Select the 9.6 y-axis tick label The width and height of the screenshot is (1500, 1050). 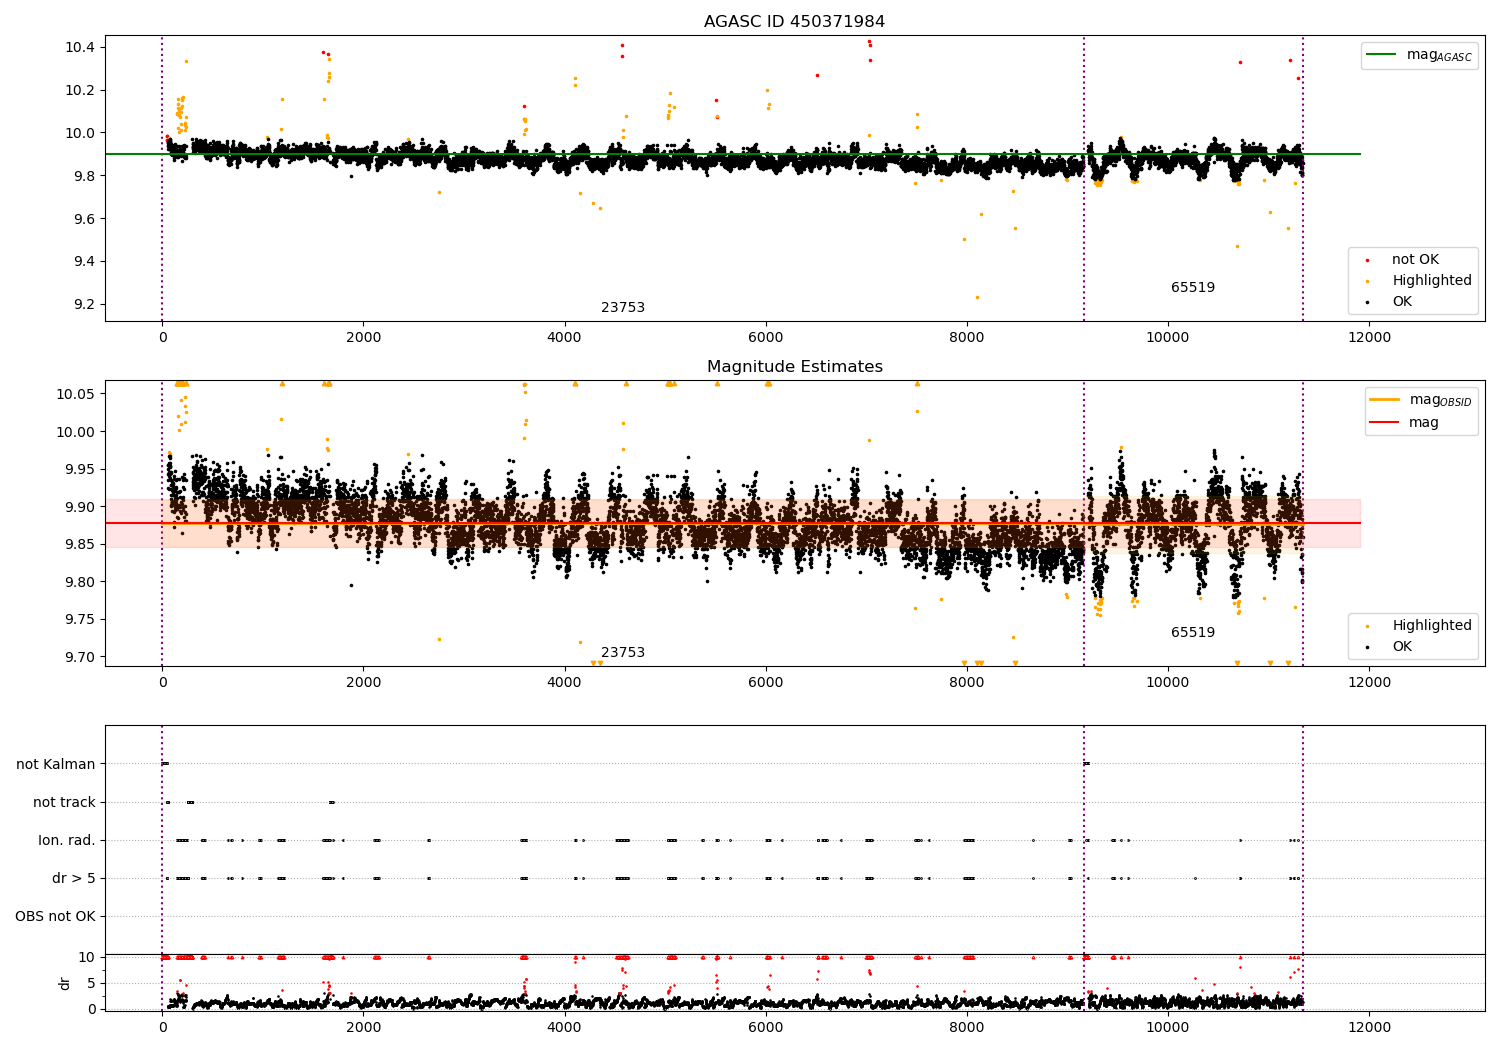[x=84, y=219]
